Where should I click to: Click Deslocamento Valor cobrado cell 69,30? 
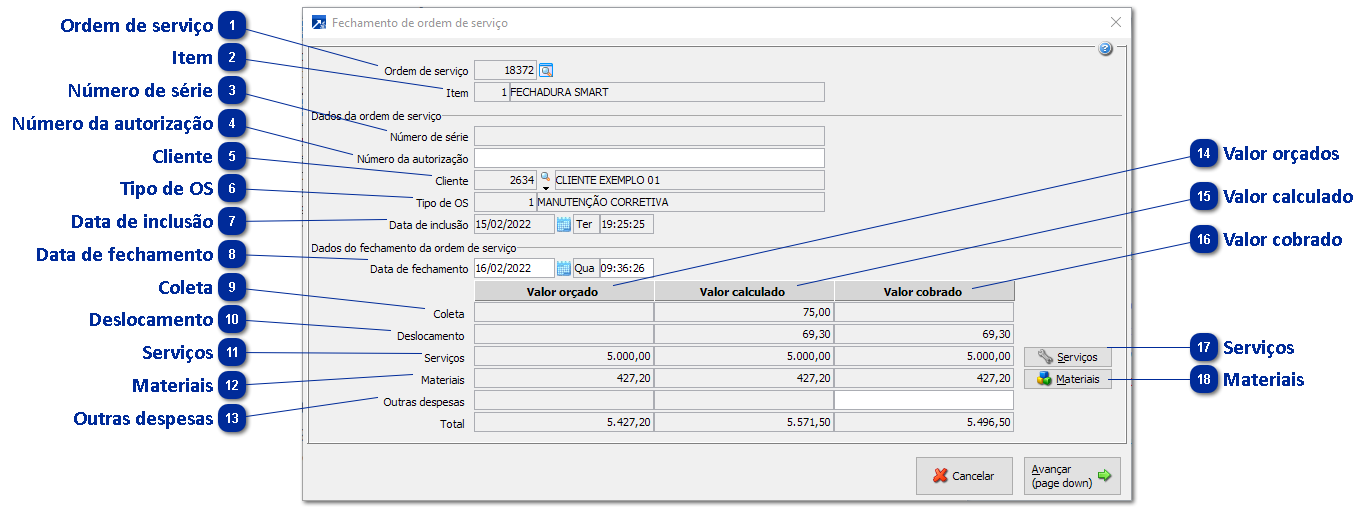[924, 334]
